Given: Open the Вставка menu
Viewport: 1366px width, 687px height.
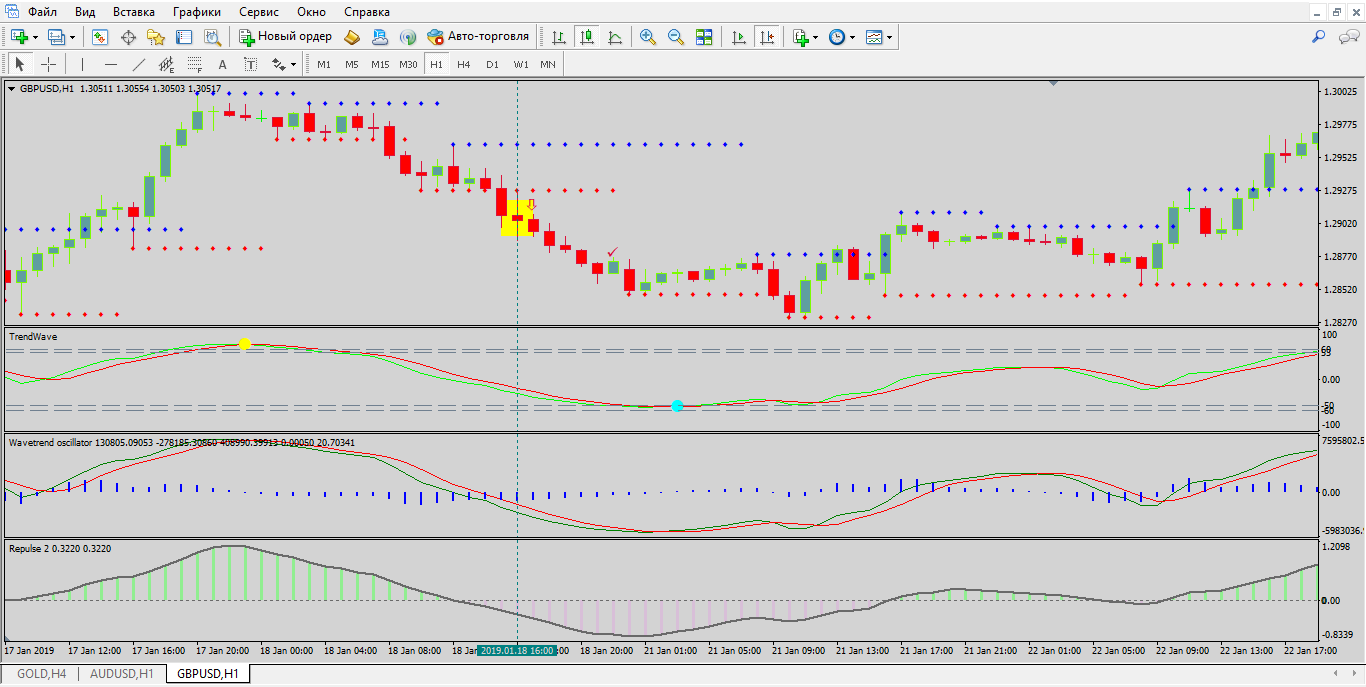Looking at the screenshot, I should tap(134, 12).
